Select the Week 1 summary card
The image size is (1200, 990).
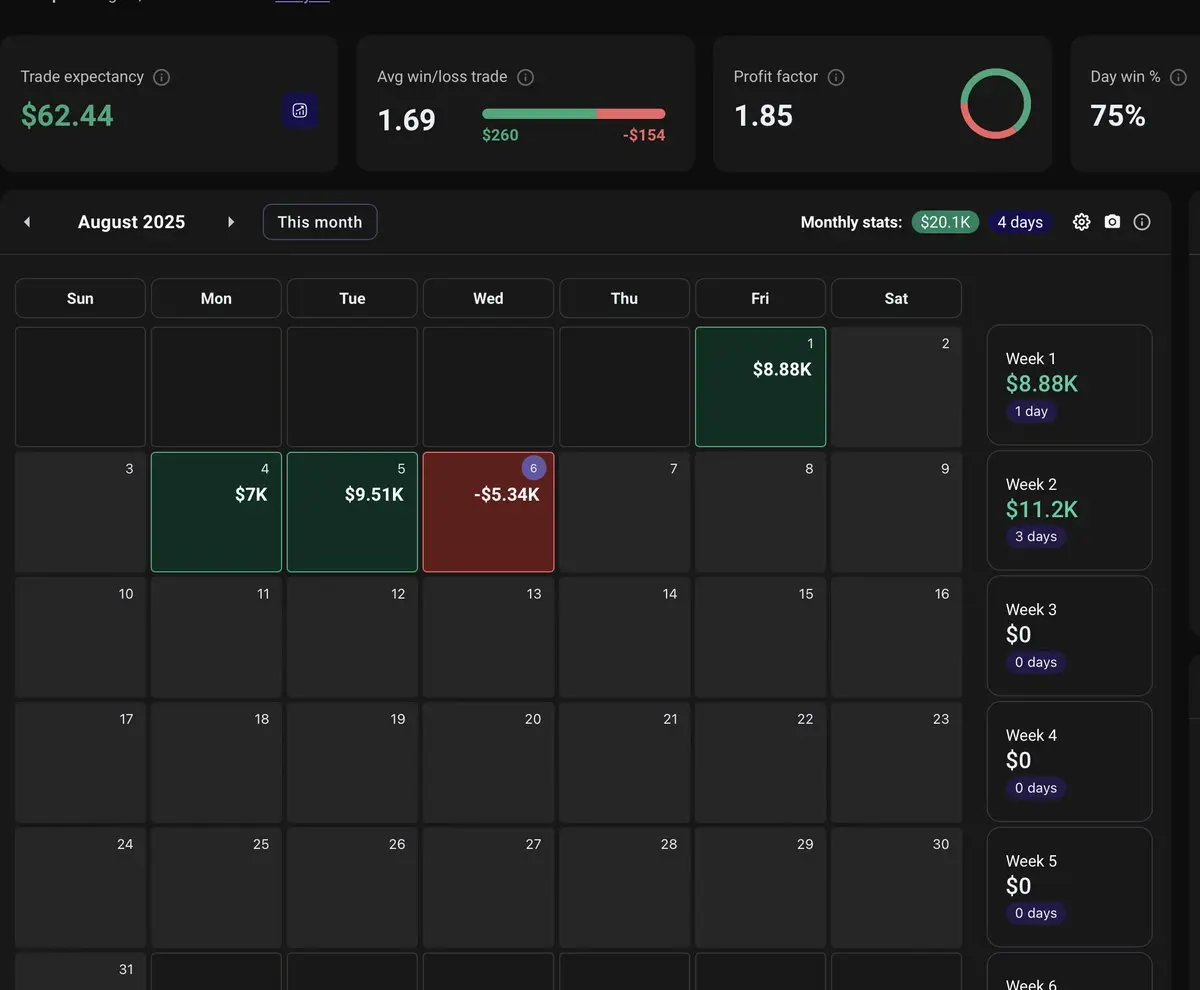pos(1069,385)
